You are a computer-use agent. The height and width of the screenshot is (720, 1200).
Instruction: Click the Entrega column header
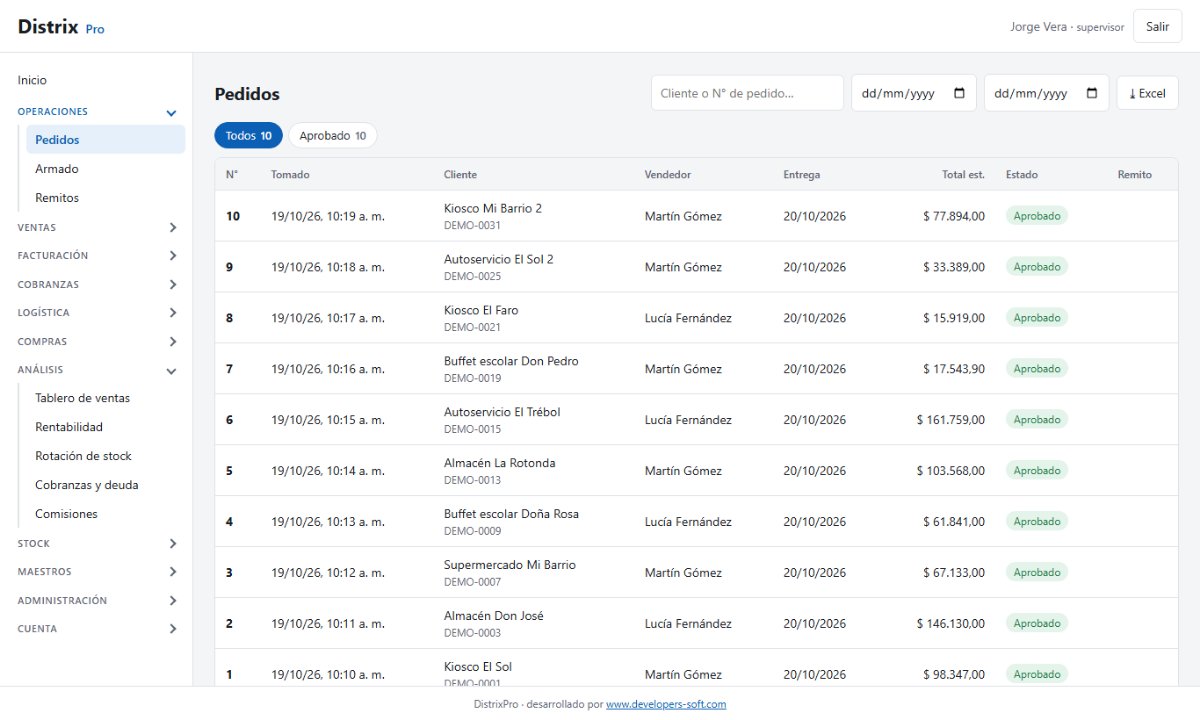pyautogui.click(x=802, y=174)
